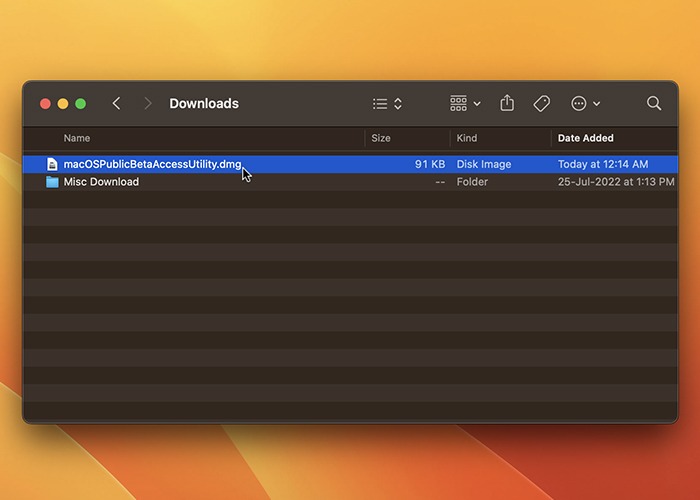Viewport: 700px width, 500px height.
Task: Click the Downloads window title
Action: [204, 104]
